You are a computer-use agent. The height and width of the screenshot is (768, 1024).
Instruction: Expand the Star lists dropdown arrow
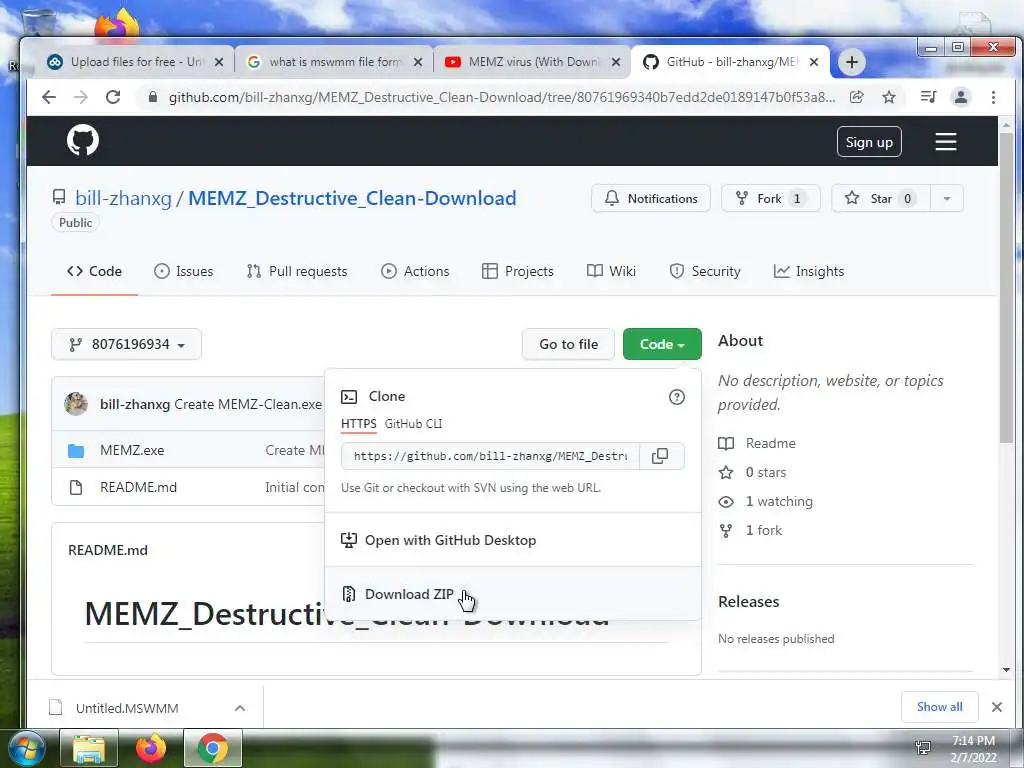(946, 199)
